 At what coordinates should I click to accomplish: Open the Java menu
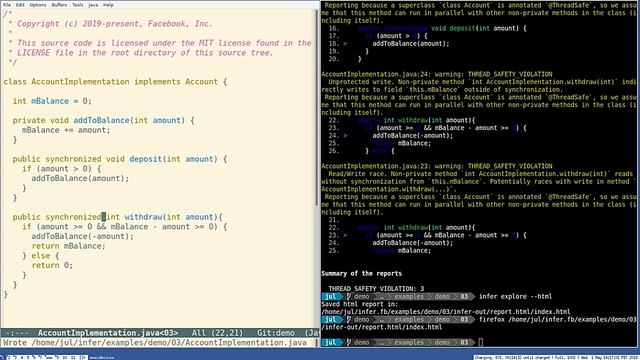click(x=93, y=5)
